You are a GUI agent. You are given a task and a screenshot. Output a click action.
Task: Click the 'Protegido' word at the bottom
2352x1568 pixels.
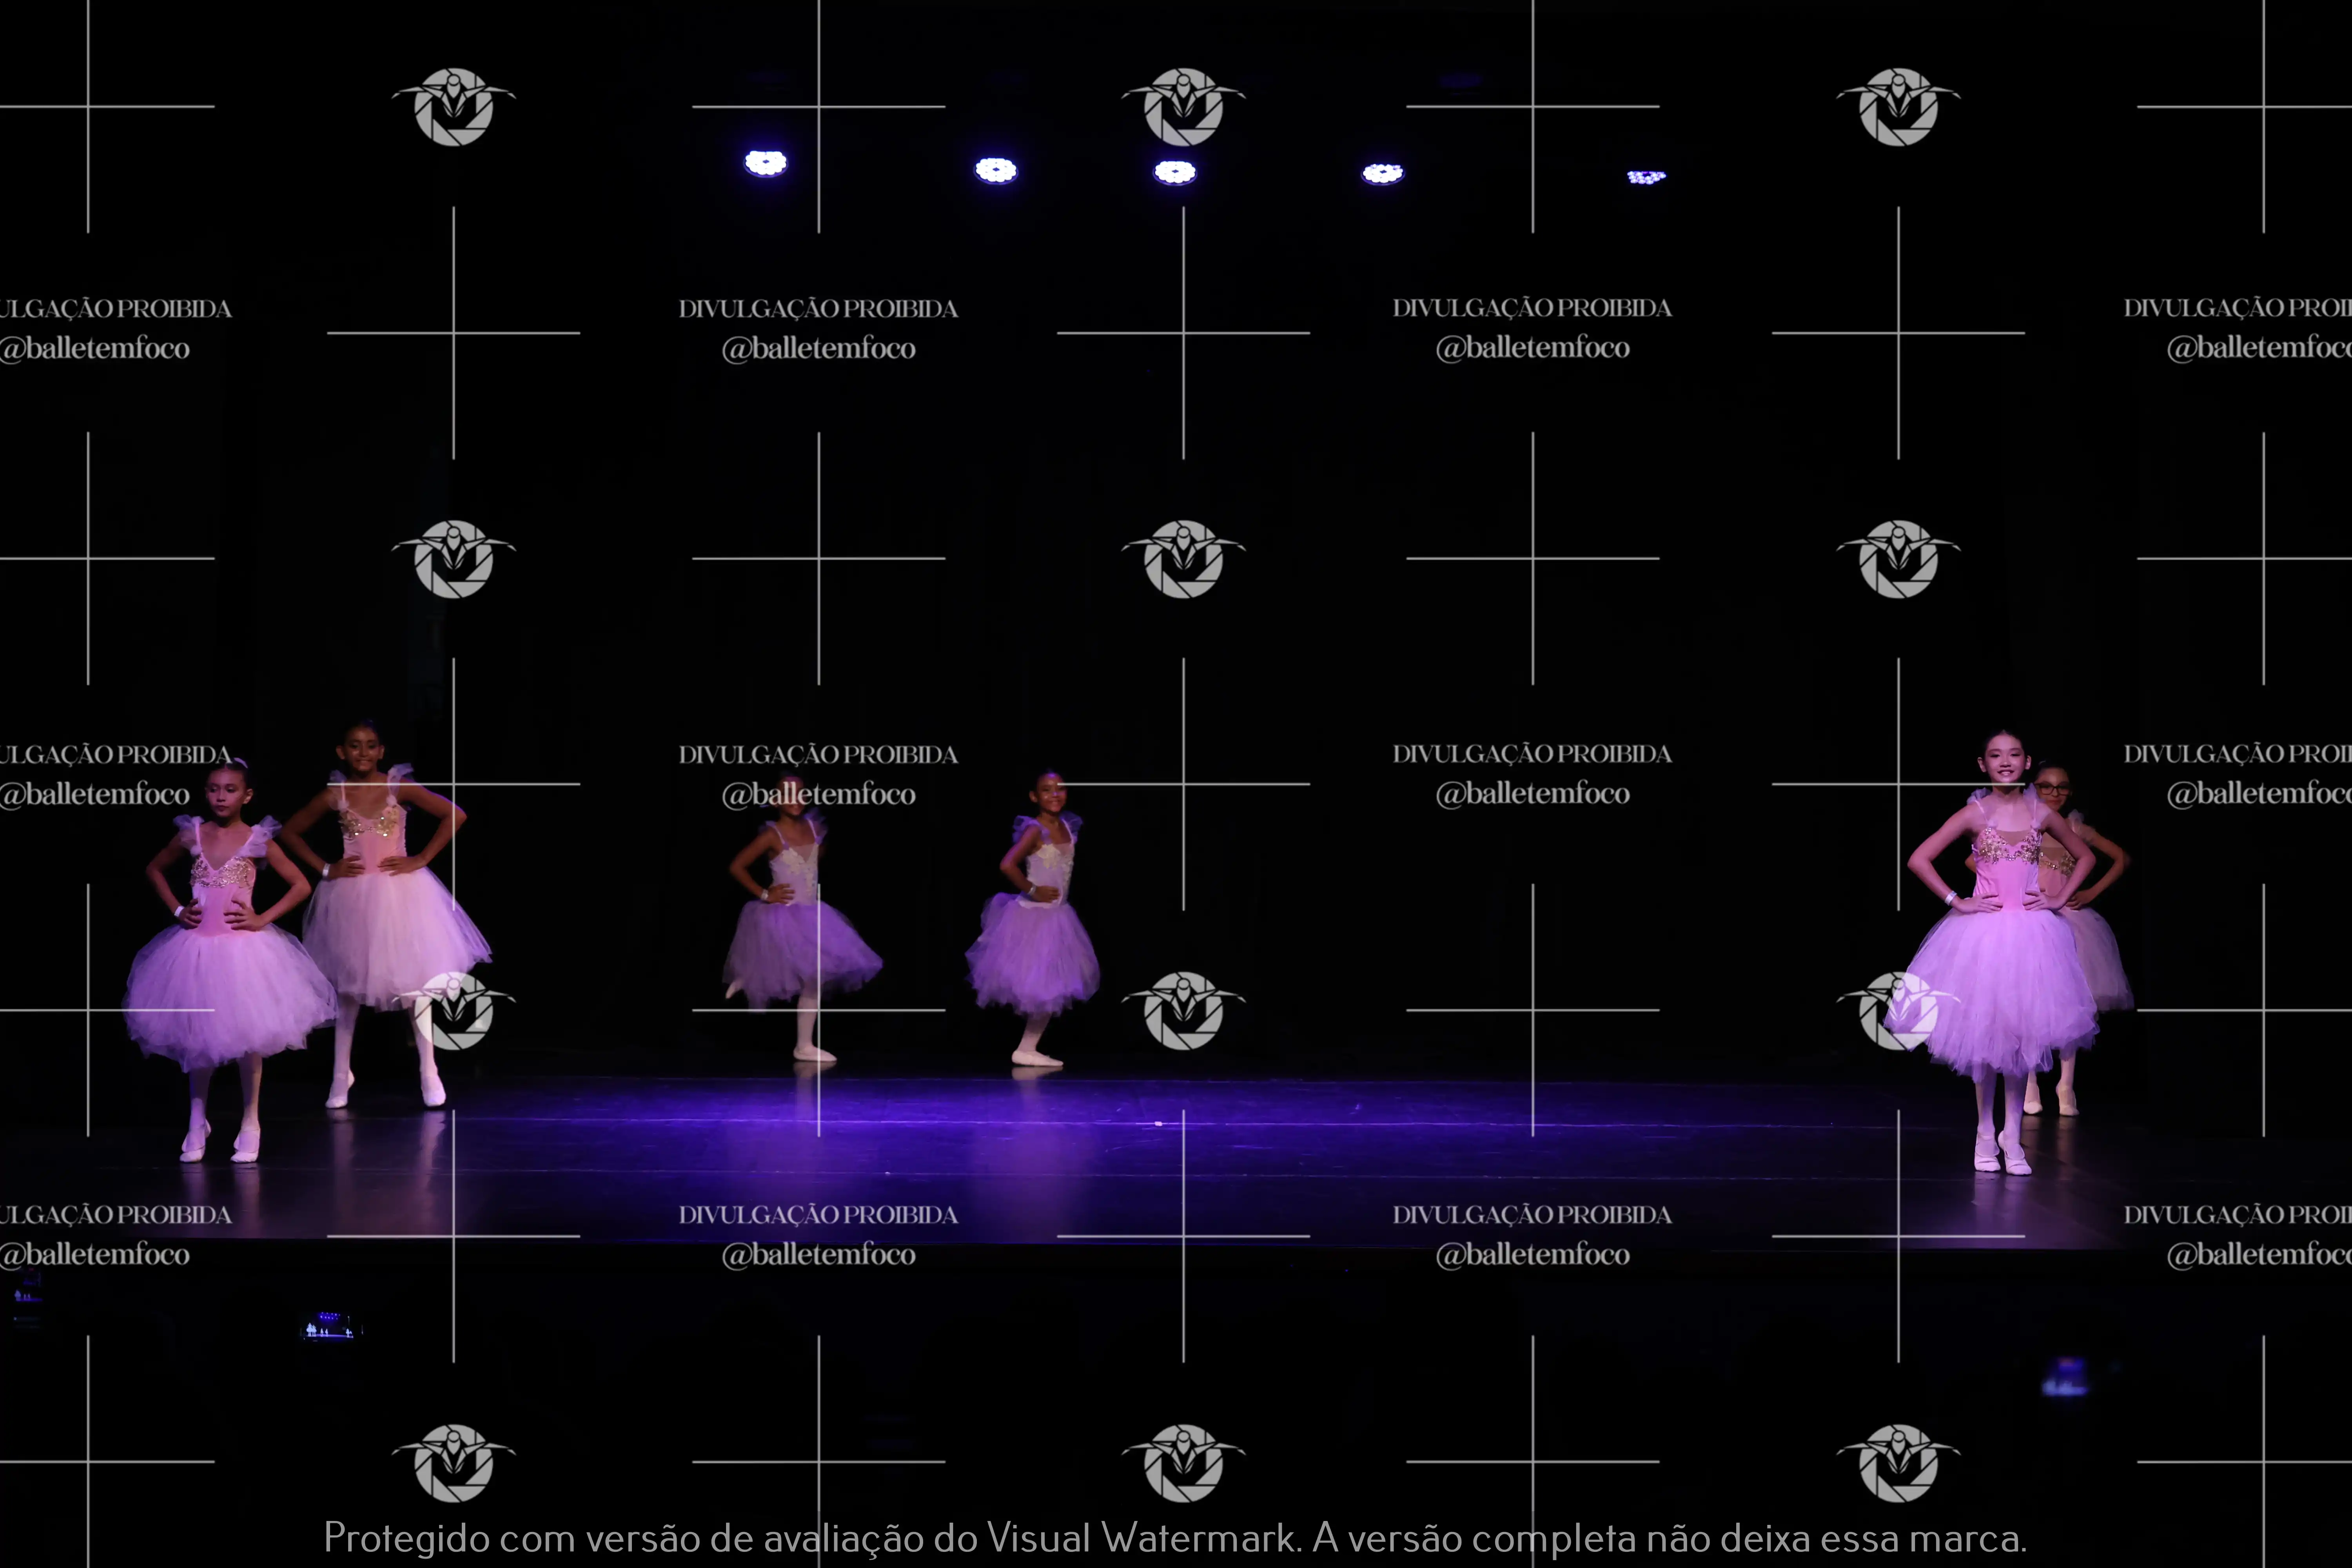[406, 1537]
